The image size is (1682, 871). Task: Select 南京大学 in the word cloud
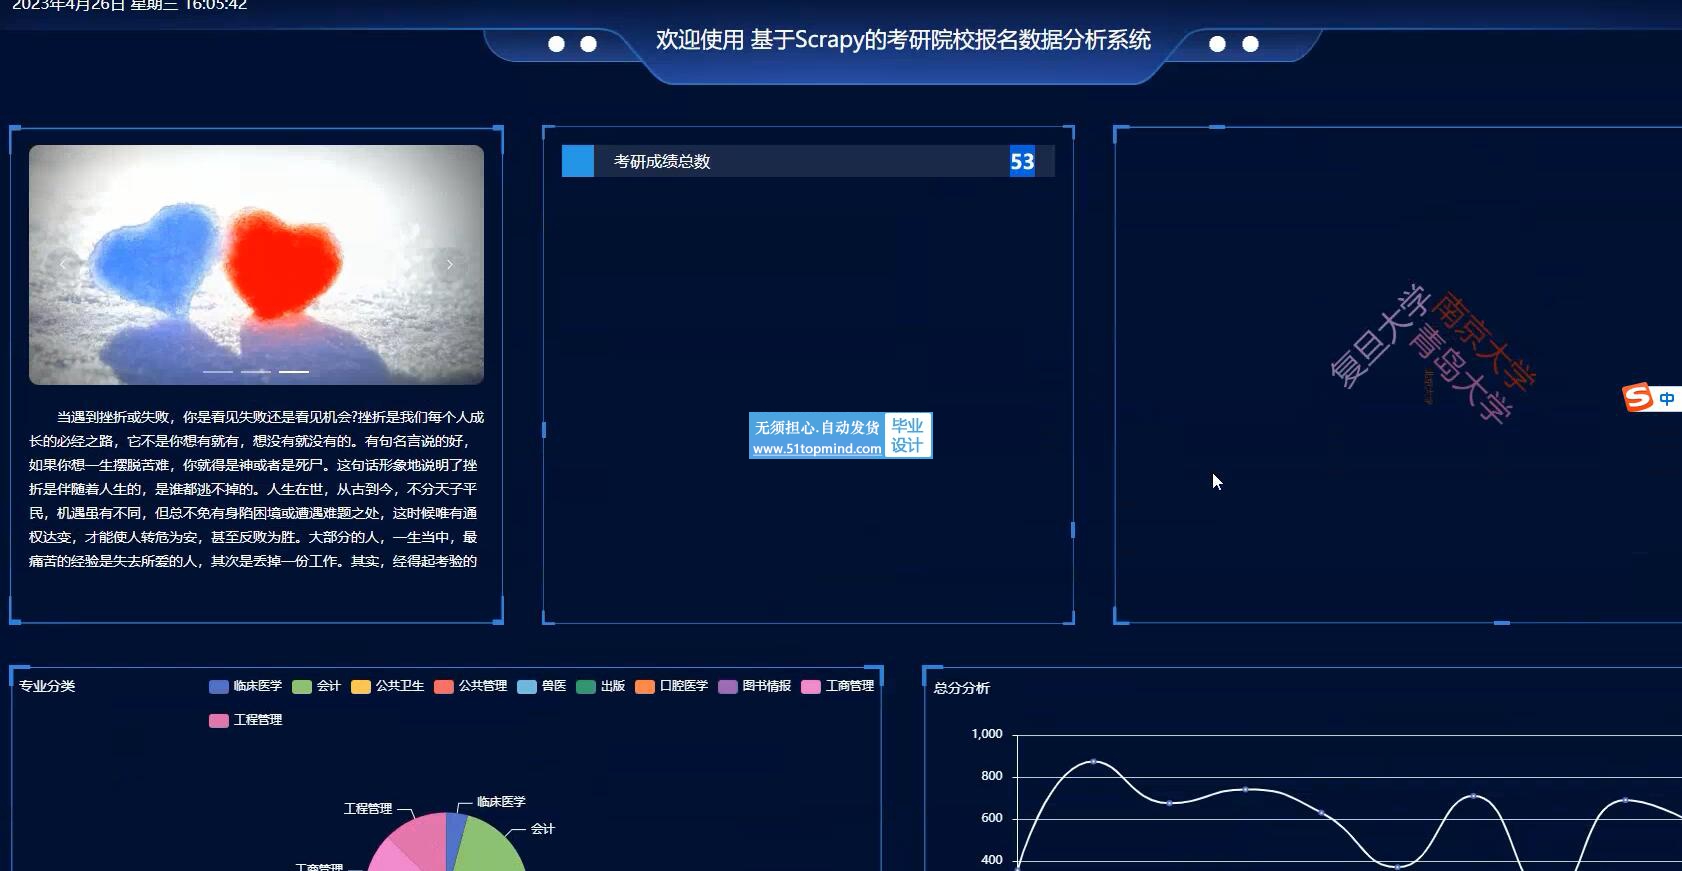1484,341
